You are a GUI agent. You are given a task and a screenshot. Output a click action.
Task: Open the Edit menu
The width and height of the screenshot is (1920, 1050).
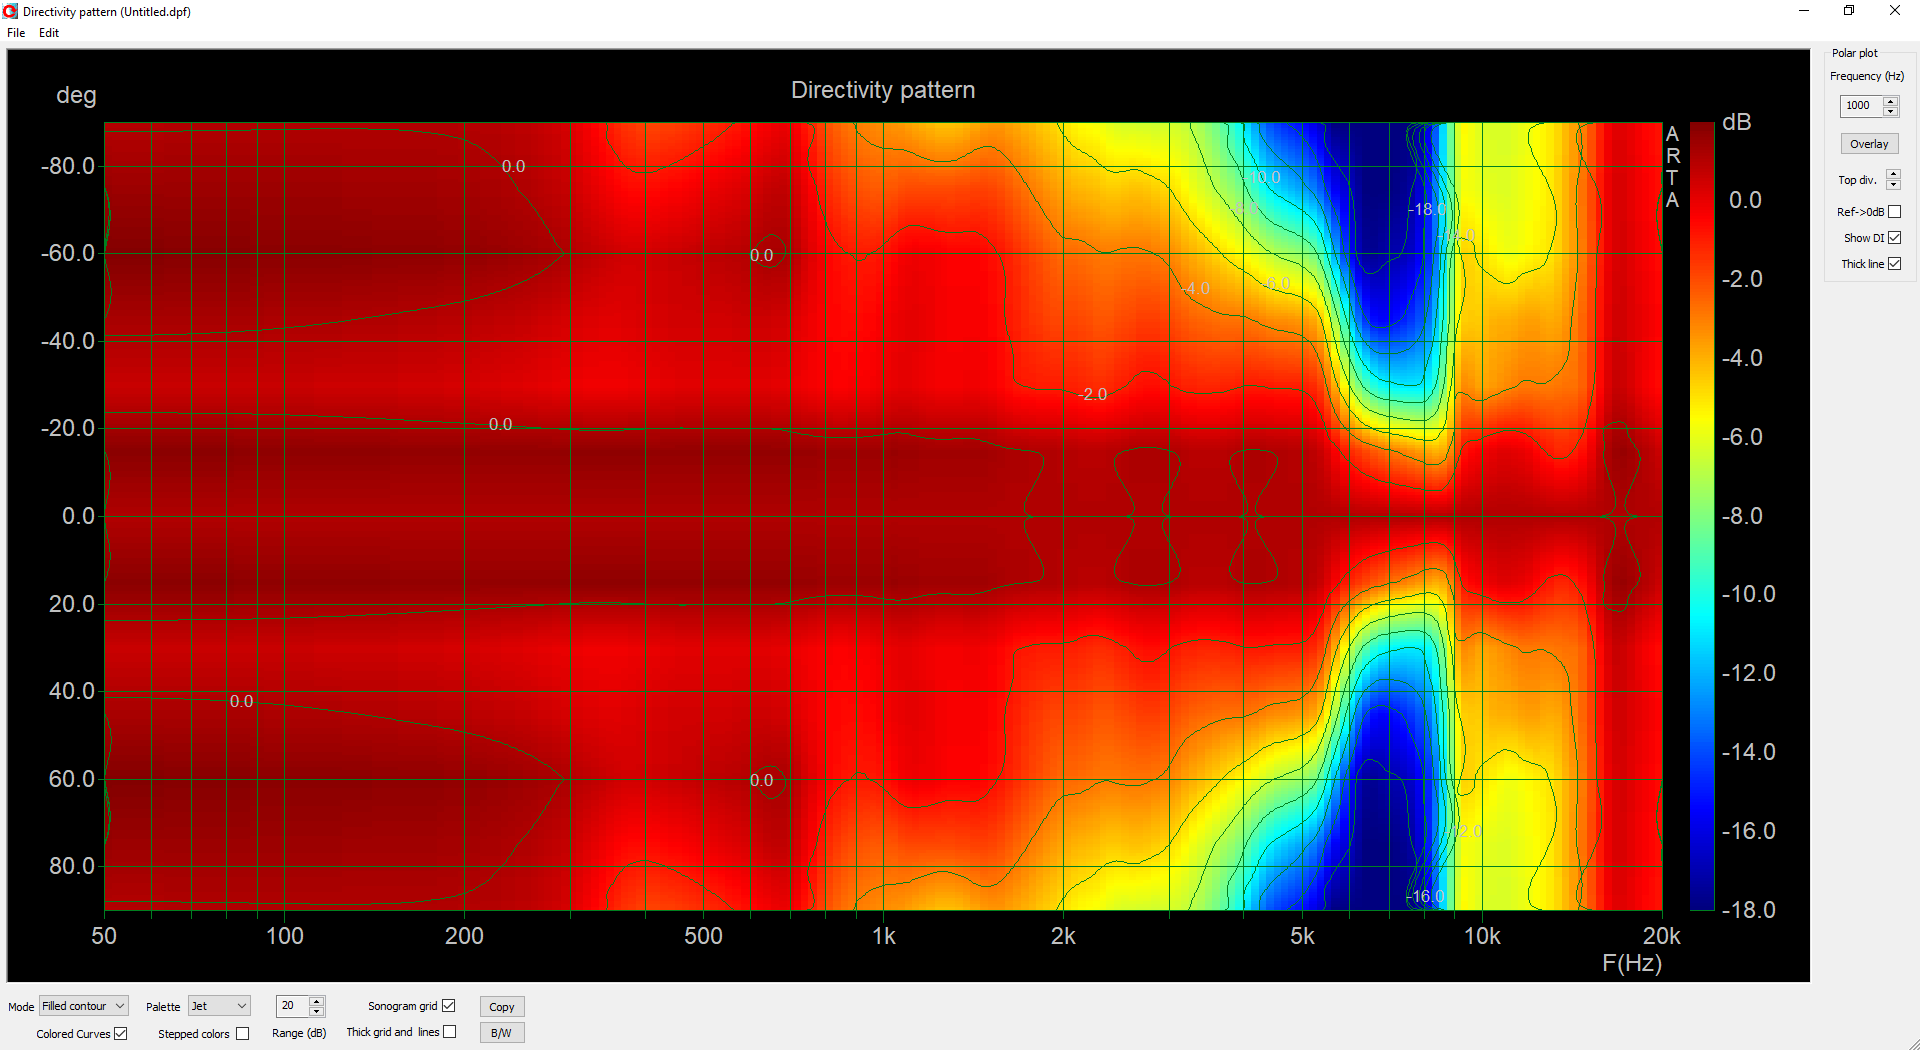[49, 33]
